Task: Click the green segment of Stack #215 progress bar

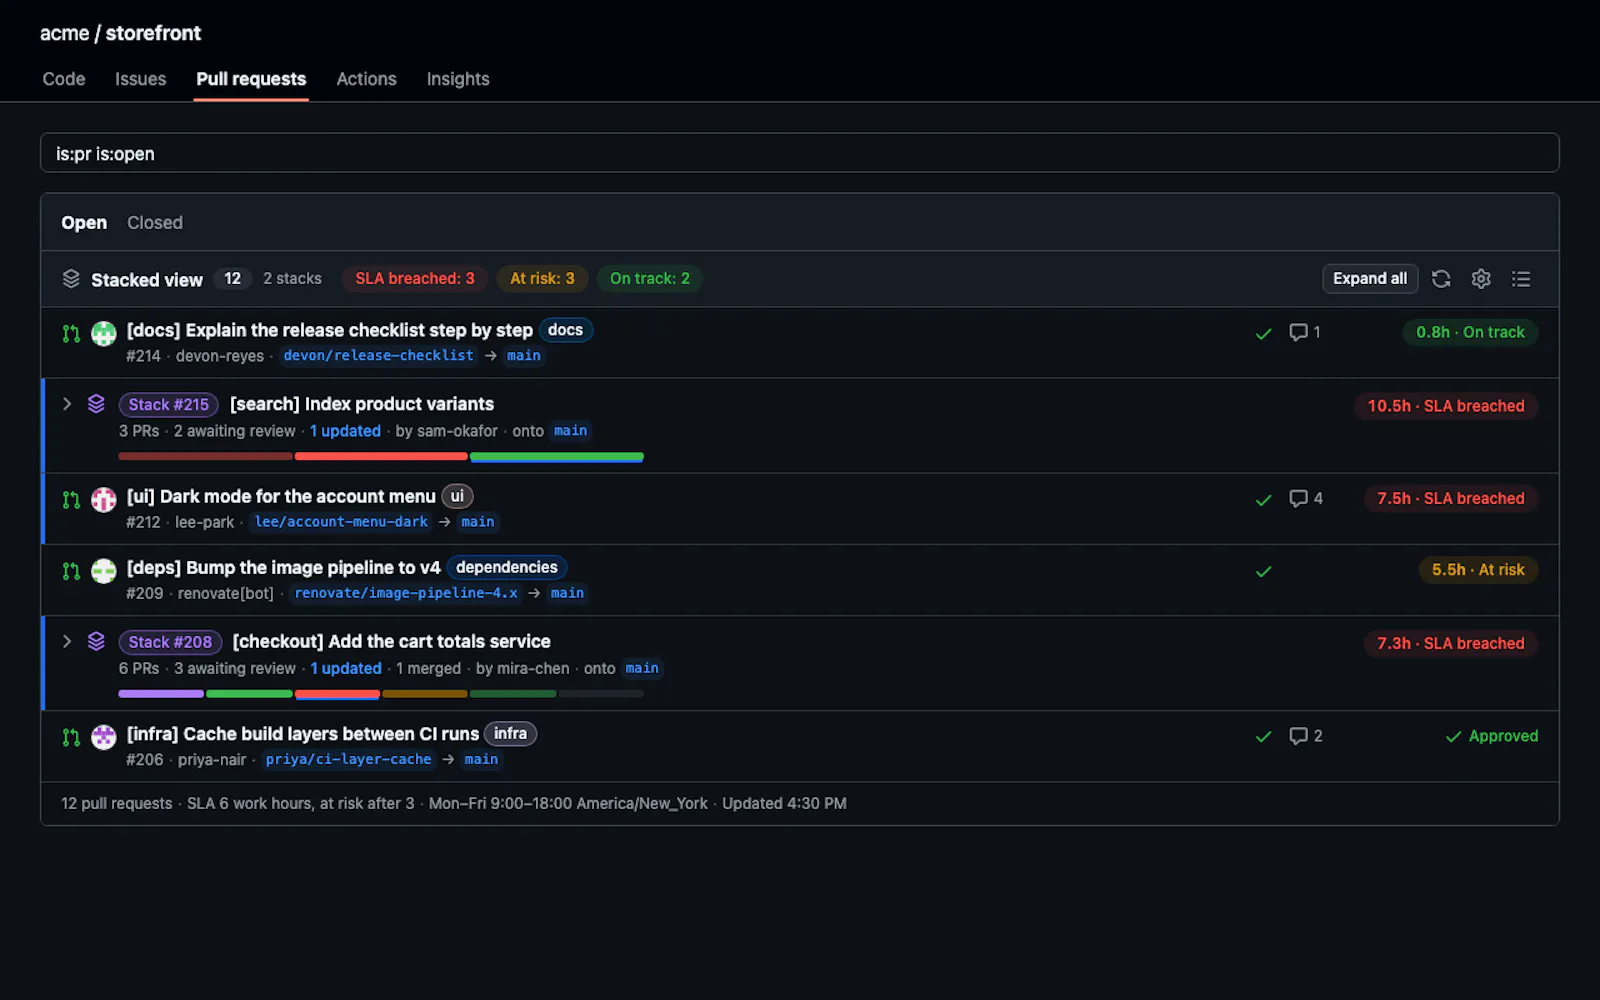Action: tap(557, 457)
